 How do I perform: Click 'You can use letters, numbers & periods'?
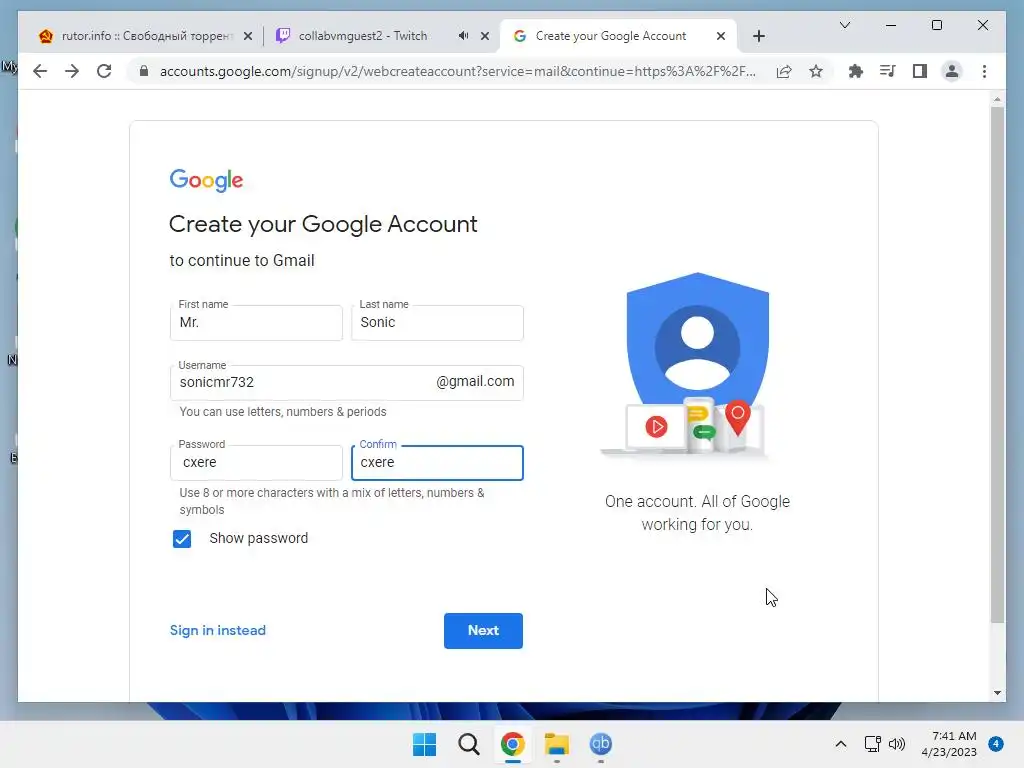(x=283, y=412)
